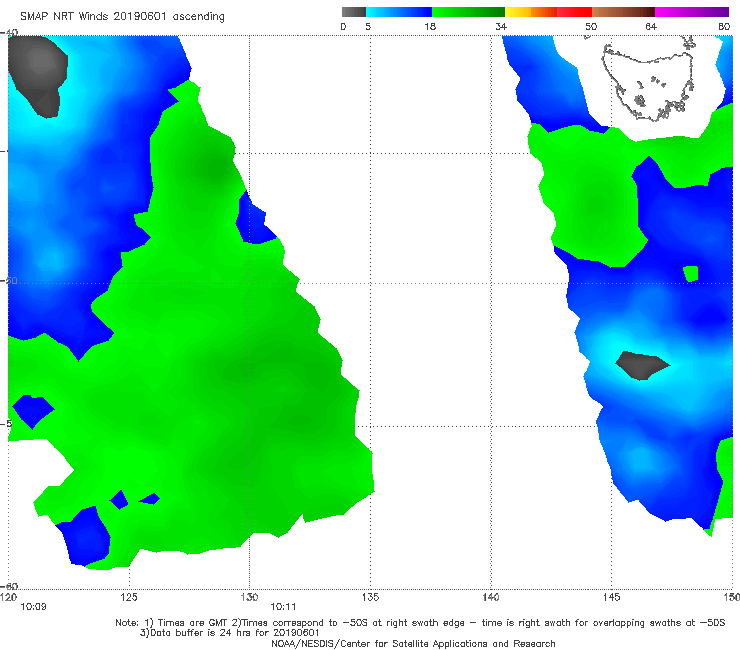Click the '34' label under the color bar
Viewport: 740px width, 650px height.
501,26
